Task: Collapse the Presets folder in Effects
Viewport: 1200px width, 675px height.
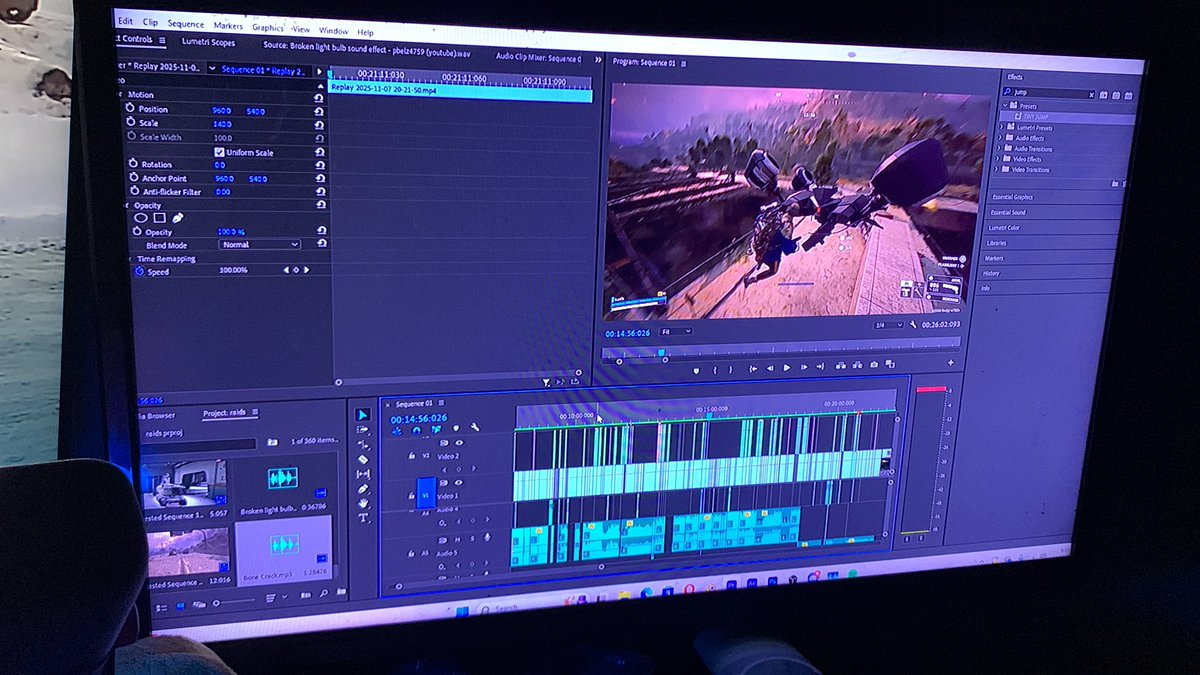Action: tap(1006, 106)
